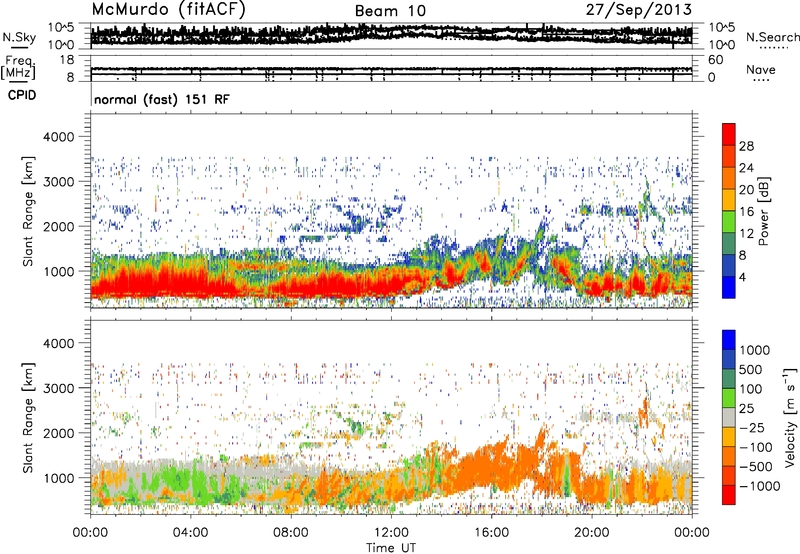Click the date '27/Sep/2013'

639,9
